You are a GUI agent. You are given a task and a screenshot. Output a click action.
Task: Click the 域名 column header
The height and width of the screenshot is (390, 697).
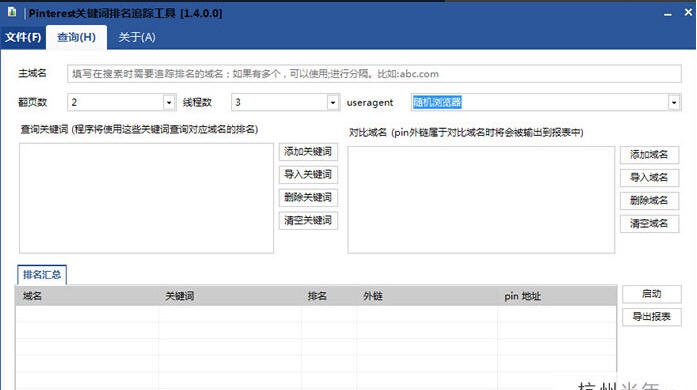(87, 296)
